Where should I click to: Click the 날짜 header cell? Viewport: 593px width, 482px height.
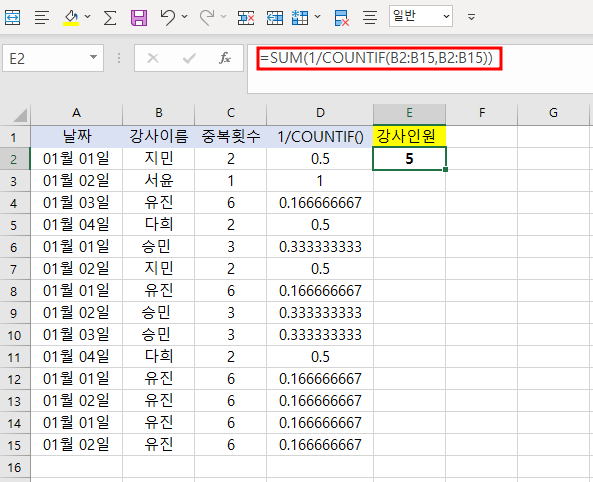click(x=76, y=137)
